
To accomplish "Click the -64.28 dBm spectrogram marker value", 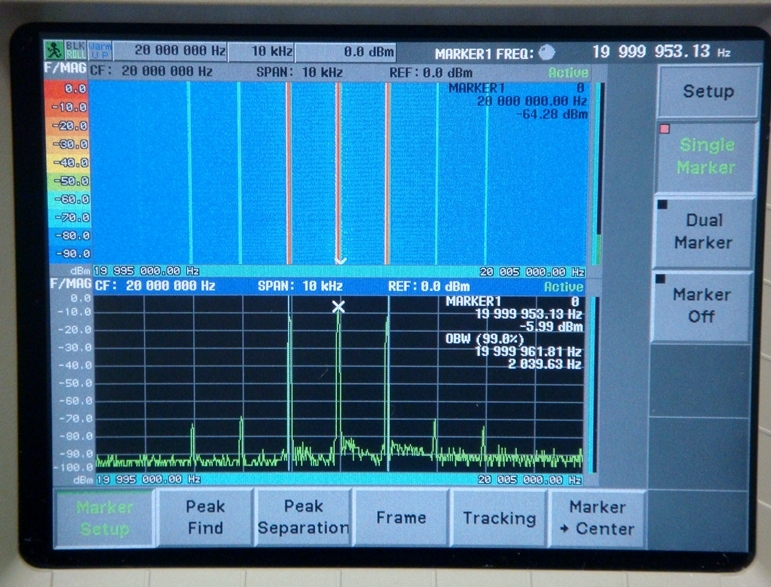I will [552, 115].
